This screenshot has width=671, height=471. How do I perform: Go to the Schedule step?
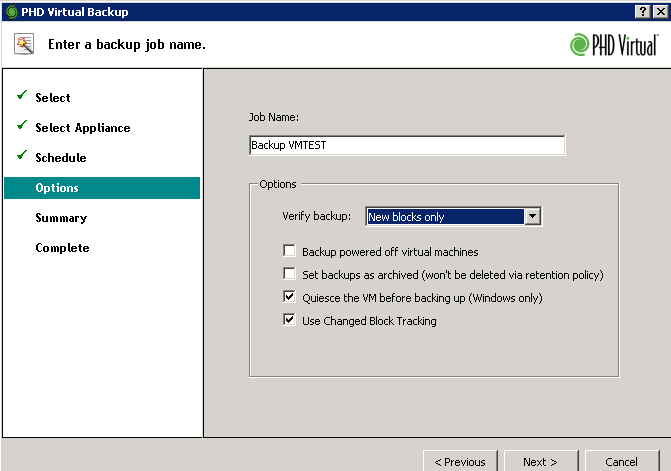pyautogui.click(x=61, y=158)
